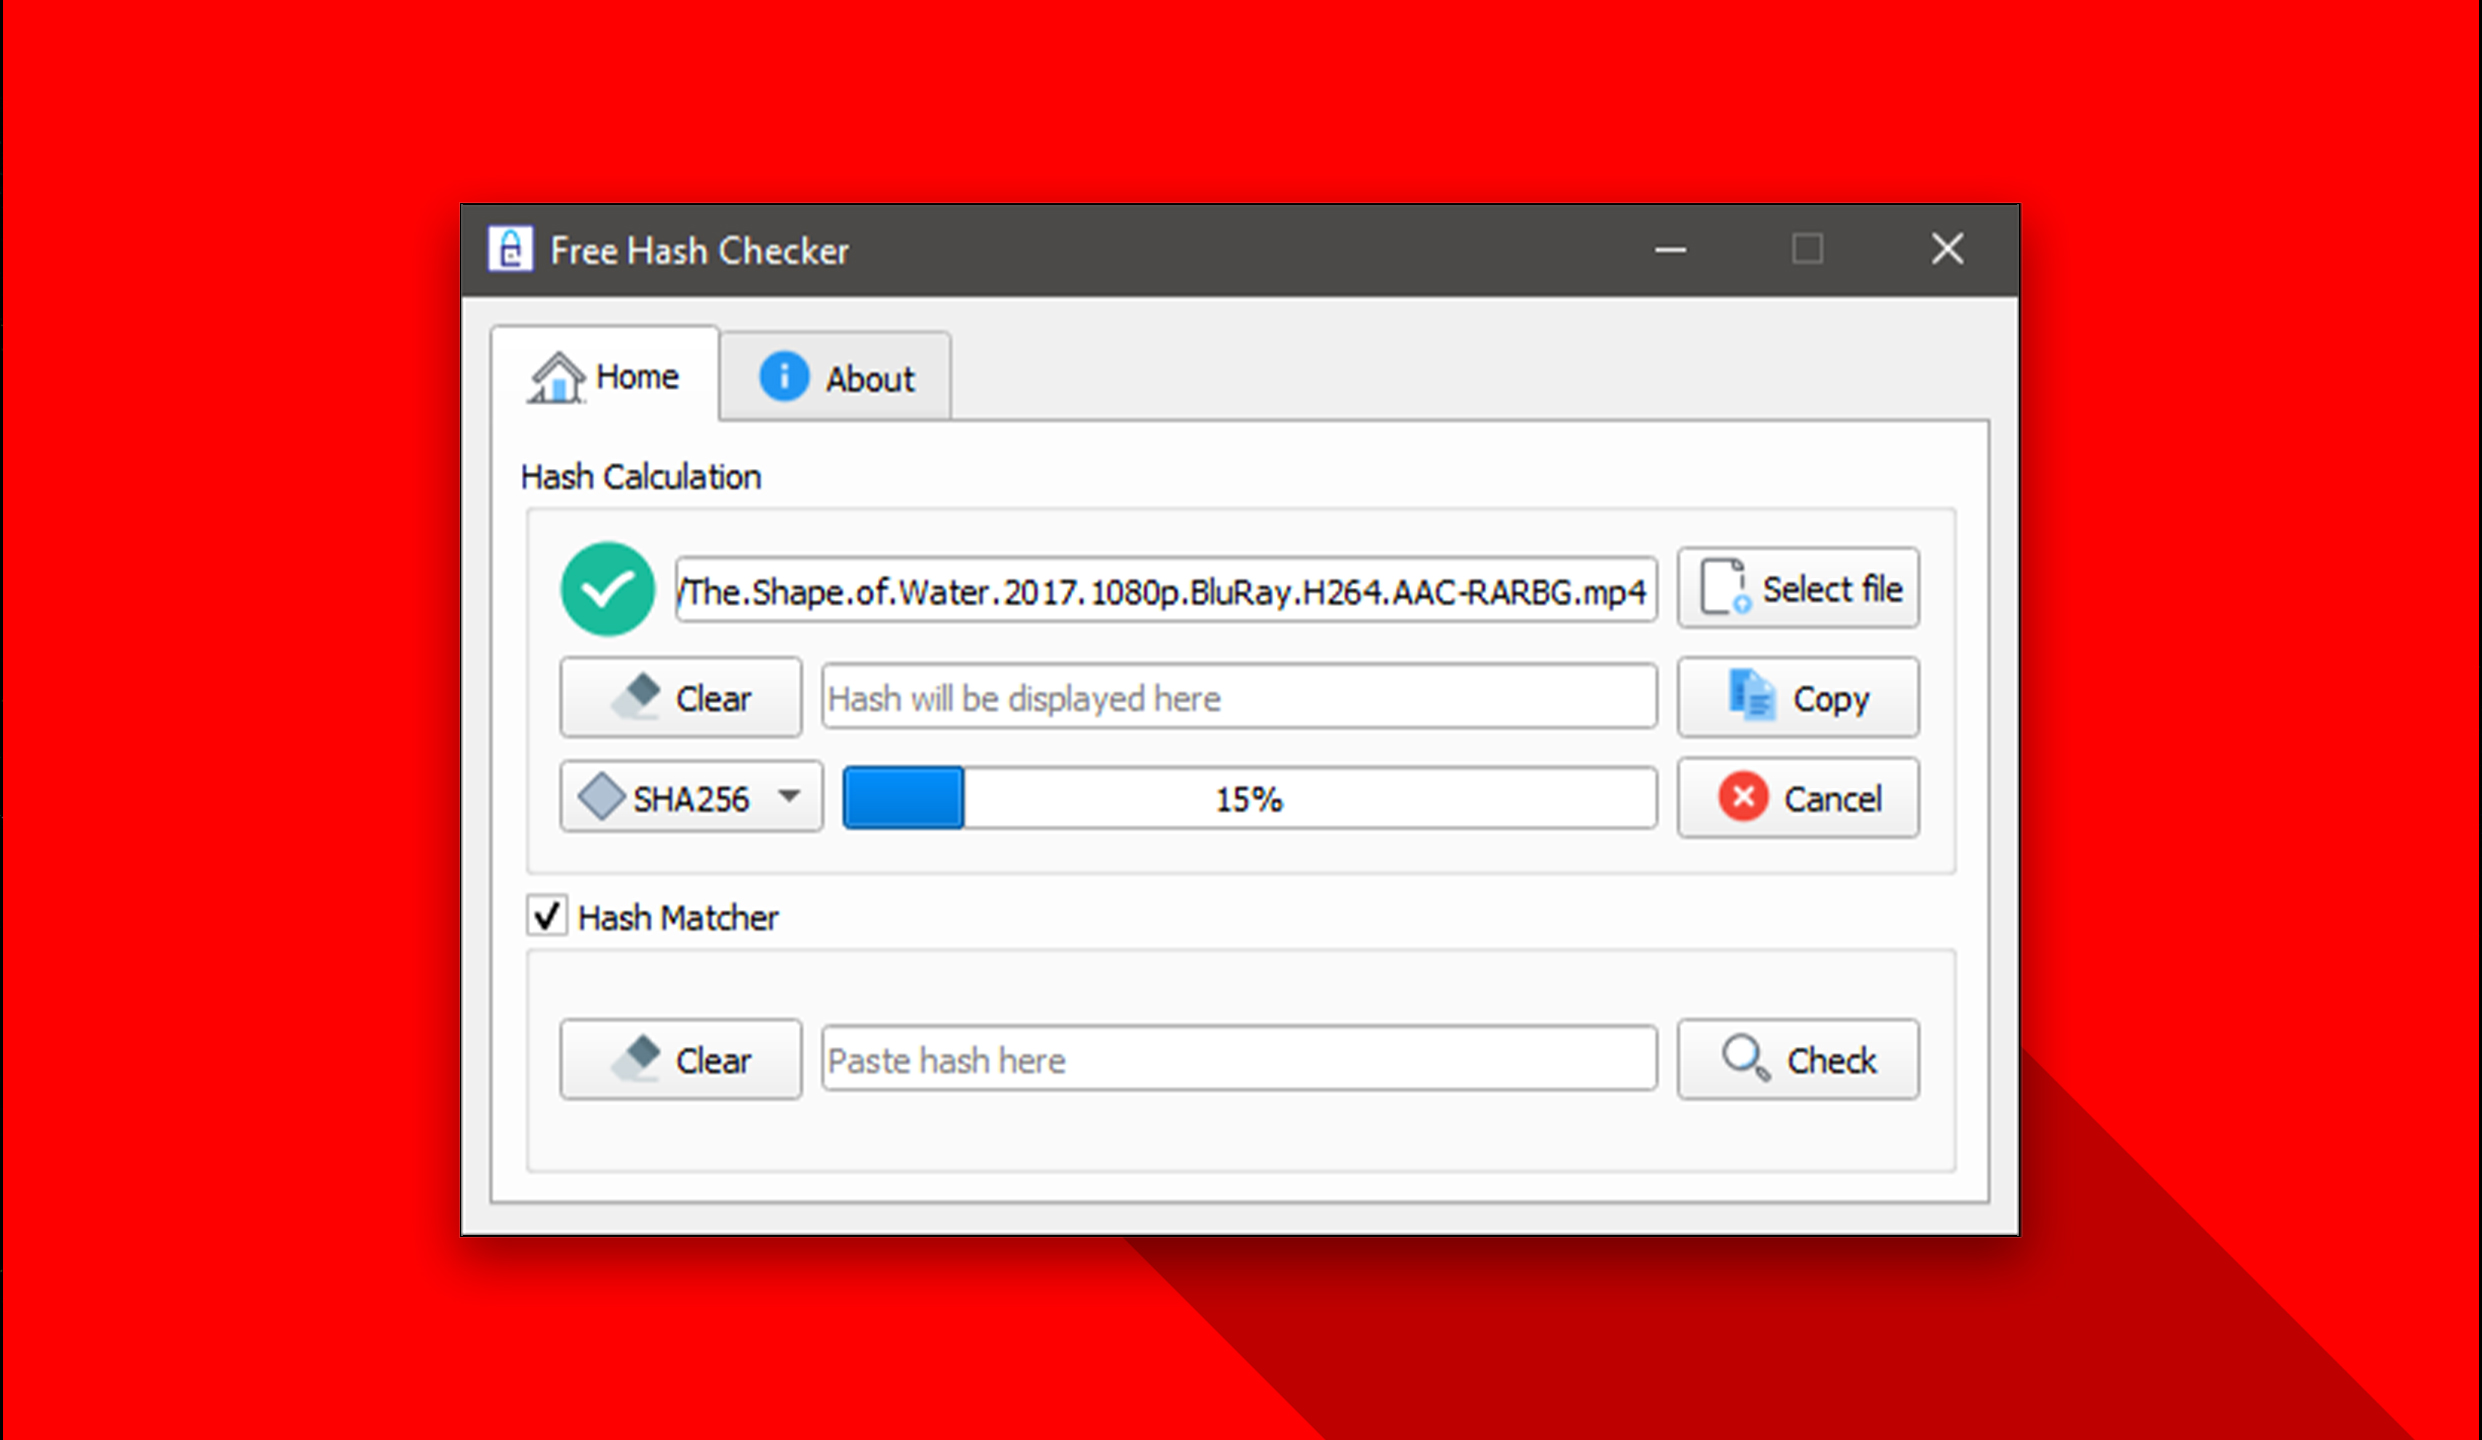Image resolution: width=2482 pixels, height=1440 pixels.
Task: Click the Paste hash here input field
Action: [x=1232, y=1058]
